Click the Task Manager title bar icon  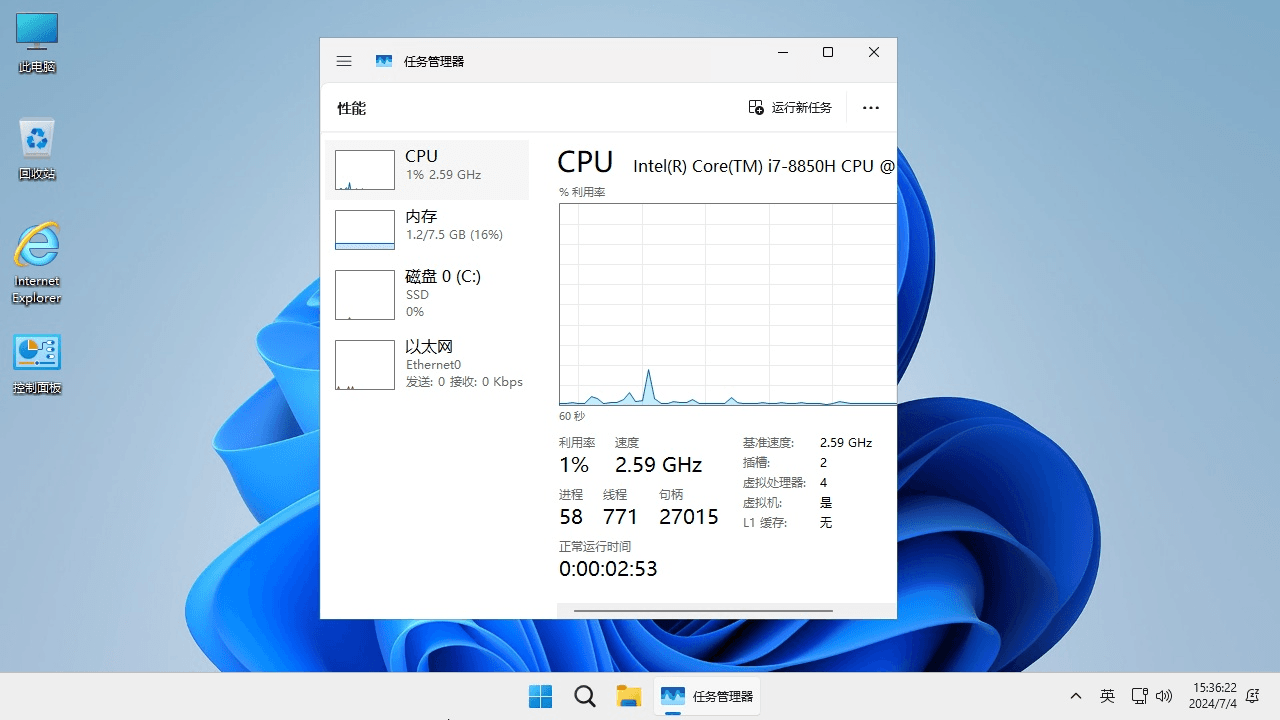384,60
